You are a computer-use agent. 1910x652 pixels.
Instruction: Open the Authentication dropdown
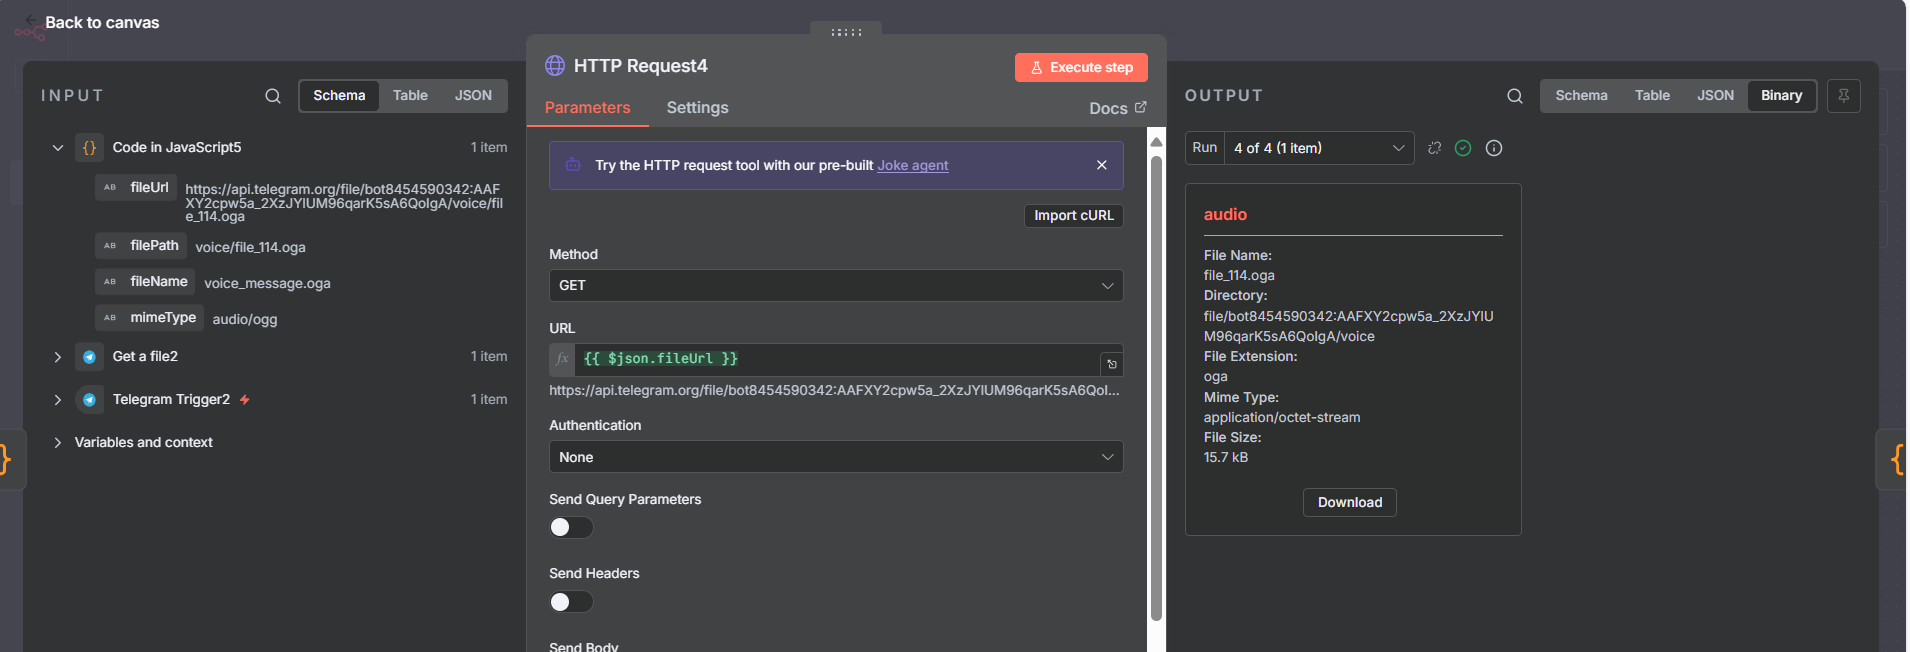[835, 457]
